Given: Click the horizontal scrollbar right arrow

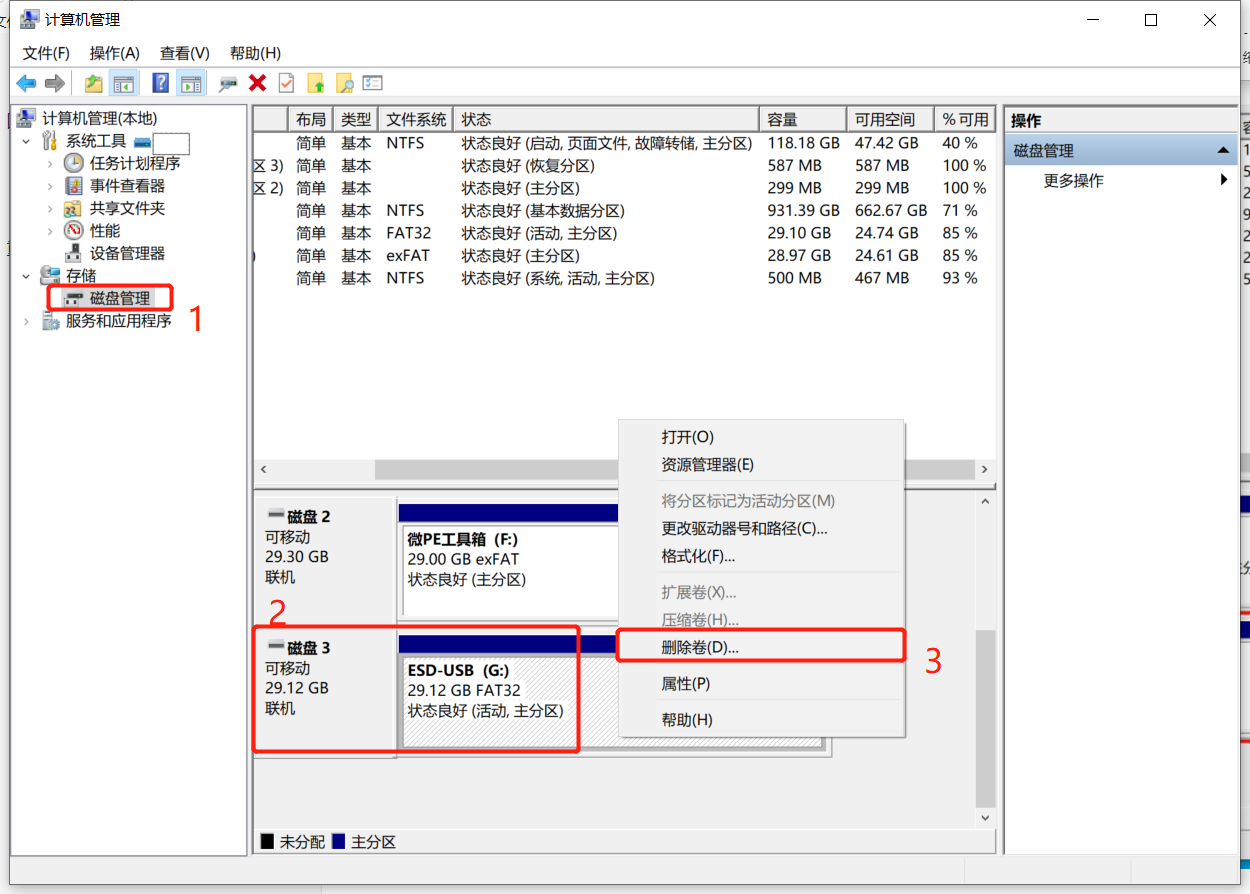Looking at the screenshot, I should (984, 468).
